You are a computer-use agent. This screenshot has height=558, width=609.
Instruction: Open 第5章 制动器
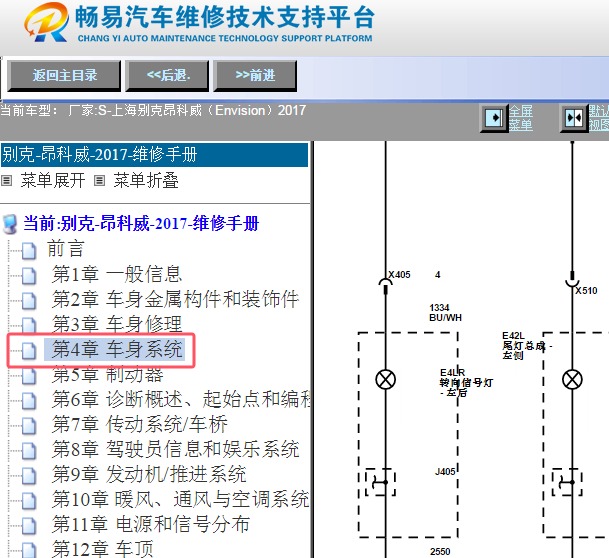tap(108, 374)
